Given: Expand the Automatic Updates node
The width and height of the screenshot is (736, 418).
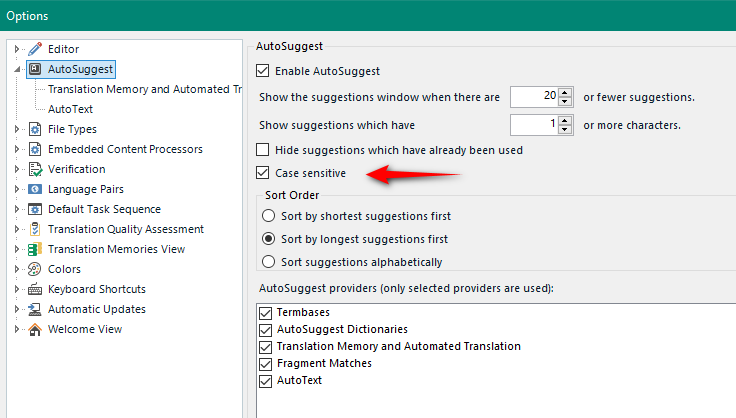Looking at the screenshot, I should click(17, 309).
